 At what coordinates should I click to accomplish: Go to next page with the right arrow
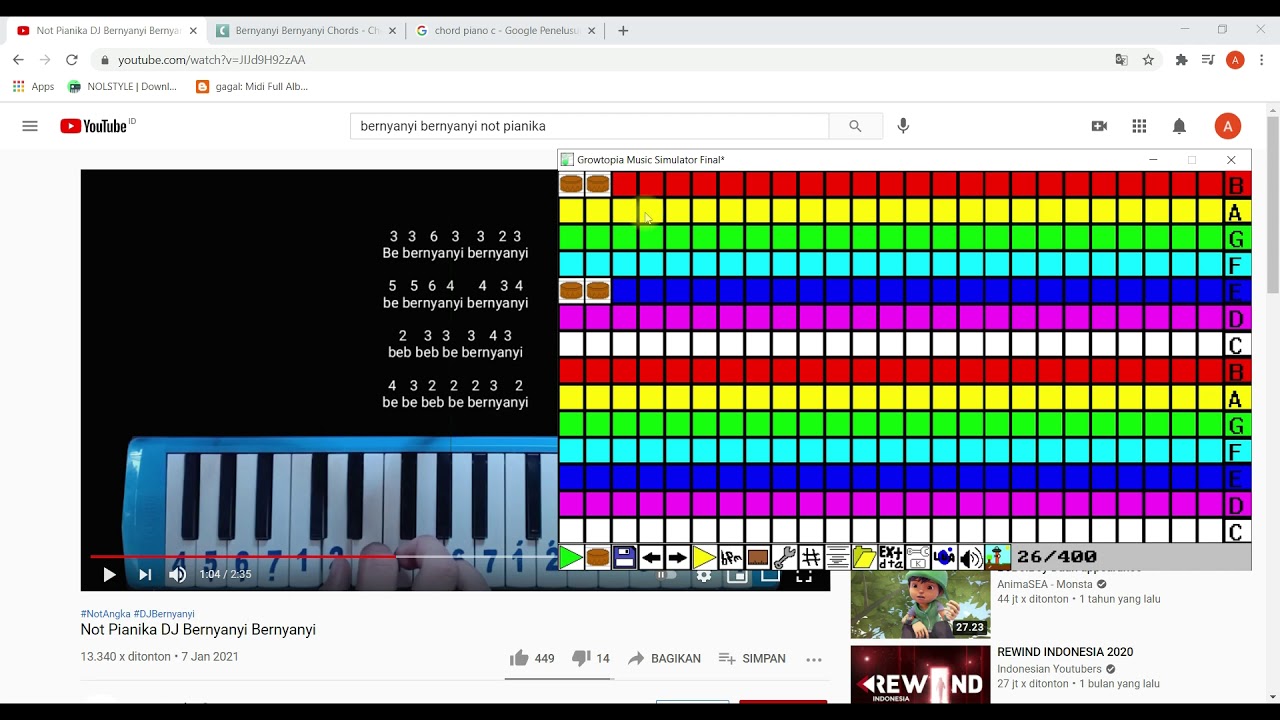pyautogui.click(x=678, y=557)
